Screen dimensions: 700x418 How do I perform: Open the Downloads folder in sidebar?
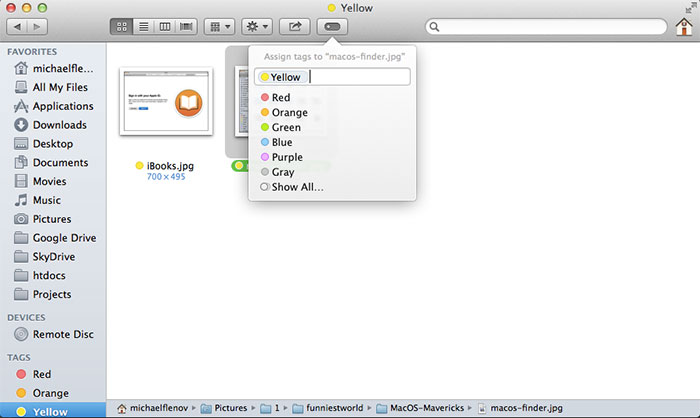(62, 125)
